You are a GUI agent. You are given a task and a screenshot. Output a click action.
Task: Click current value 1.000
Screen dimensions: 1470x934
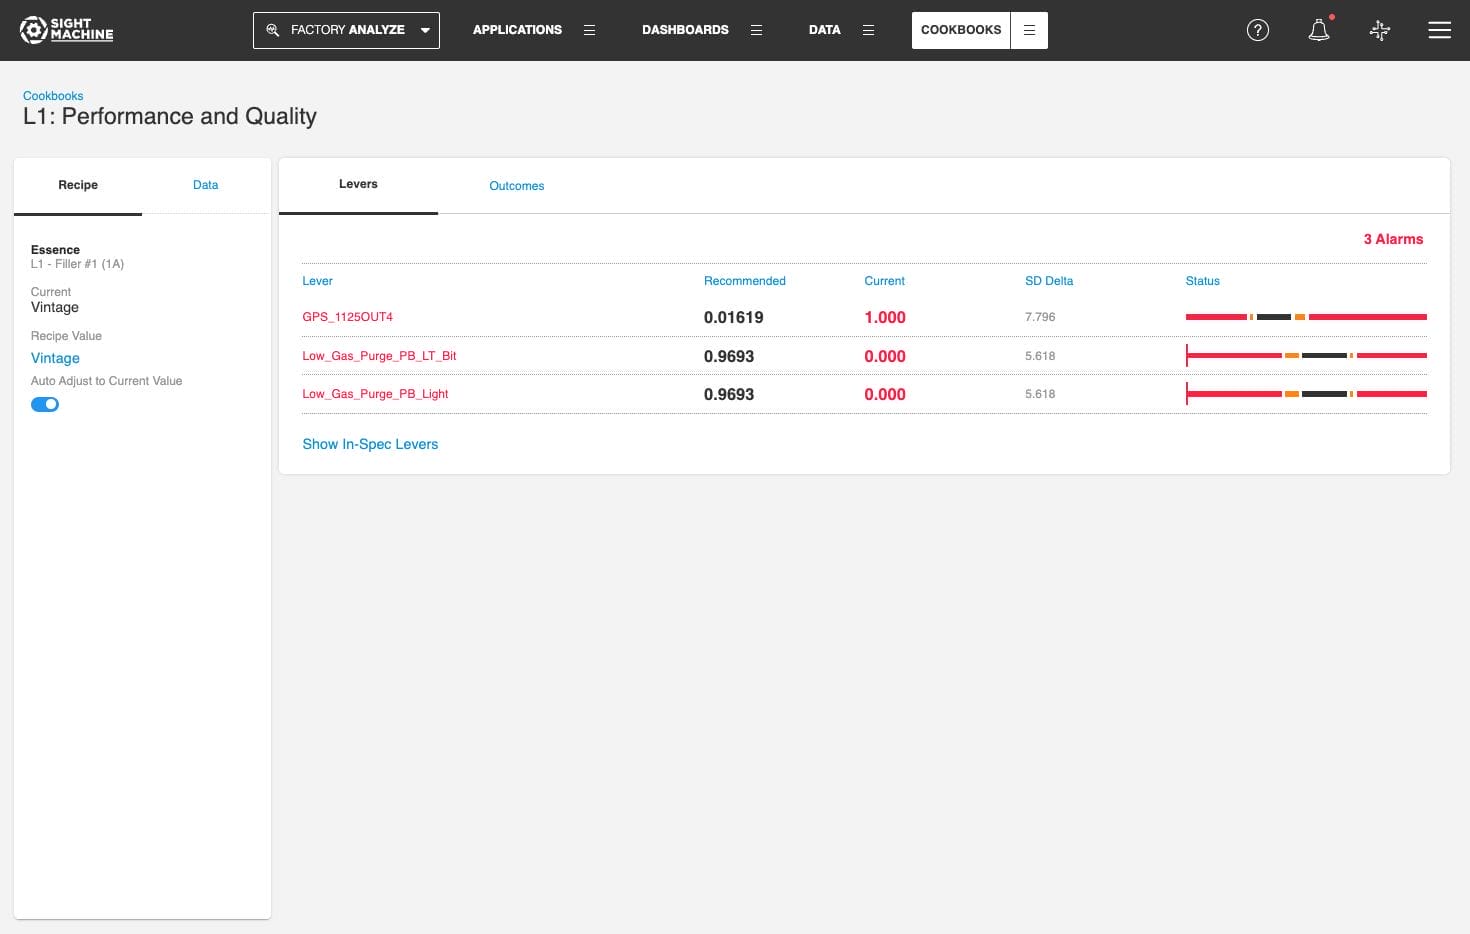885,317
